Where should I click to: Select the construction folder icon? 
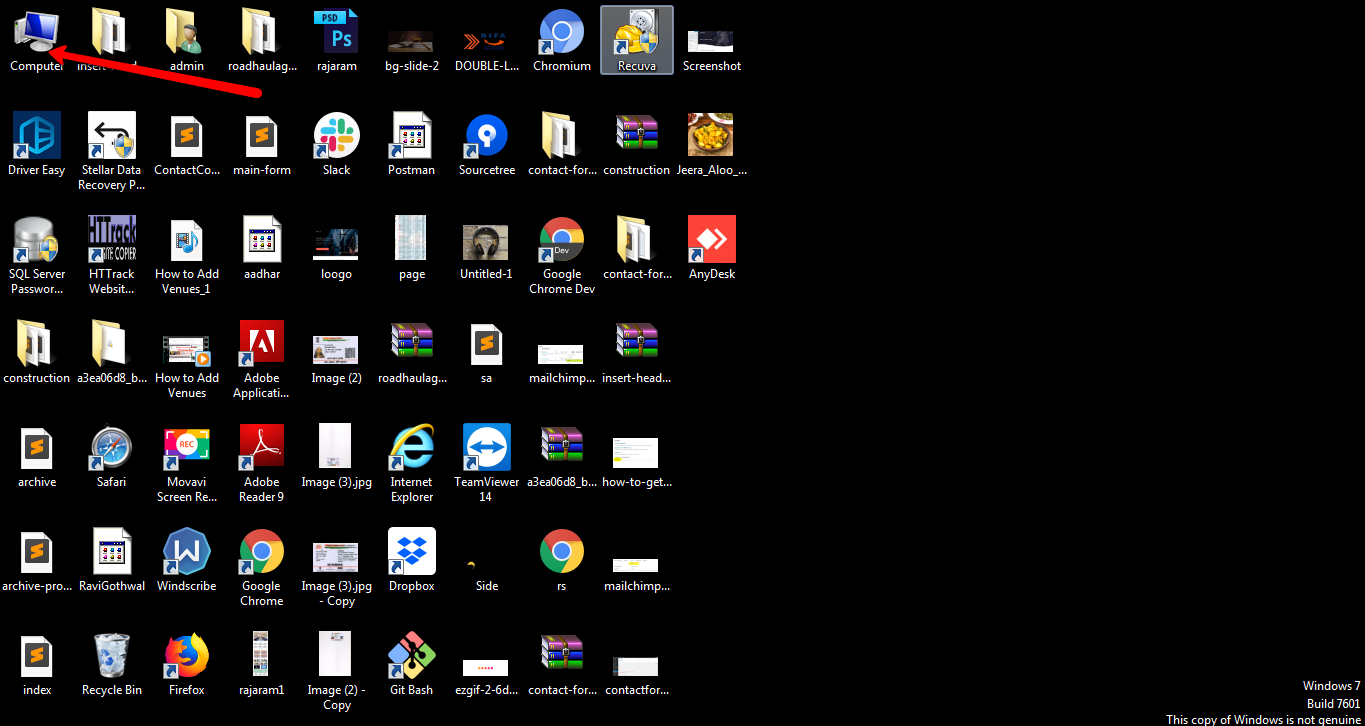37,352
